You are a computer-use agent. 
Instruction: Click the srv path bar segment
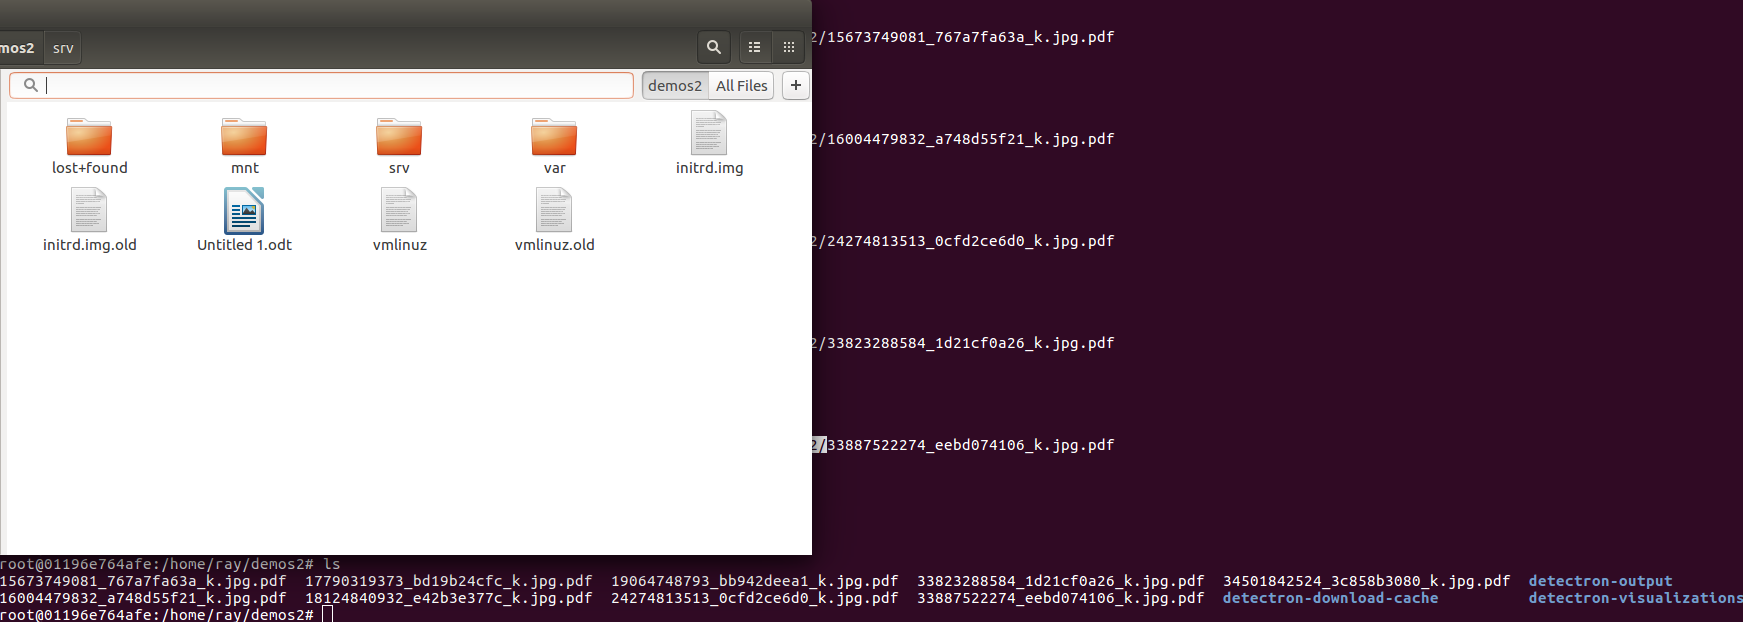63,48
